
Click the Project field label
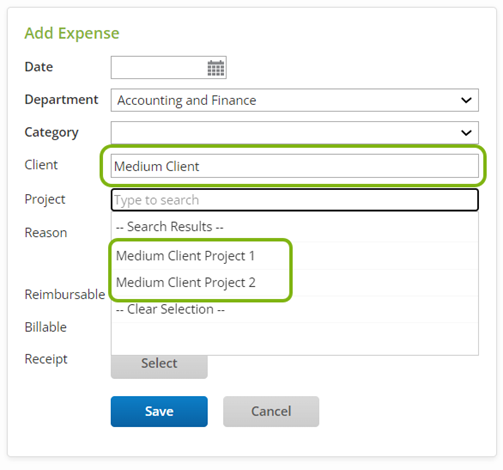point(45,200)
